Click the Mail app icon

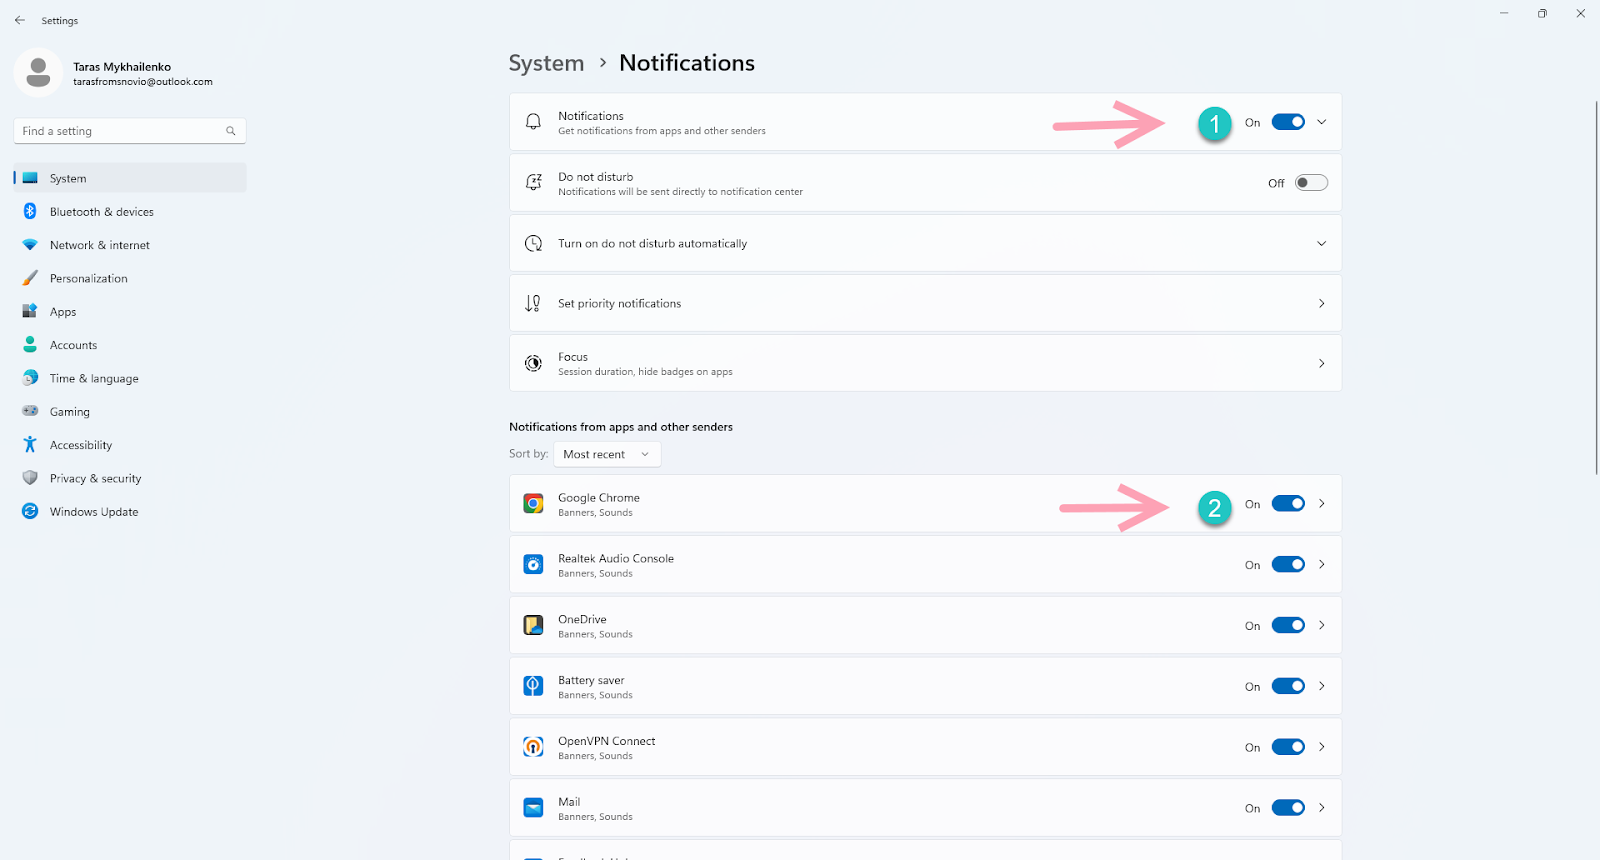[534, 808]
